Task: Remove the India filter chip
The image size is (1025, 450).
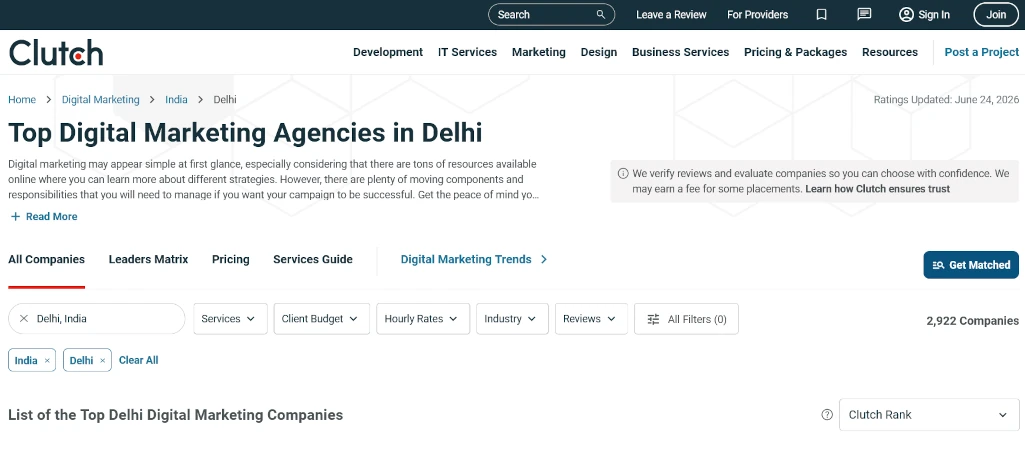Action: point(47,360)
